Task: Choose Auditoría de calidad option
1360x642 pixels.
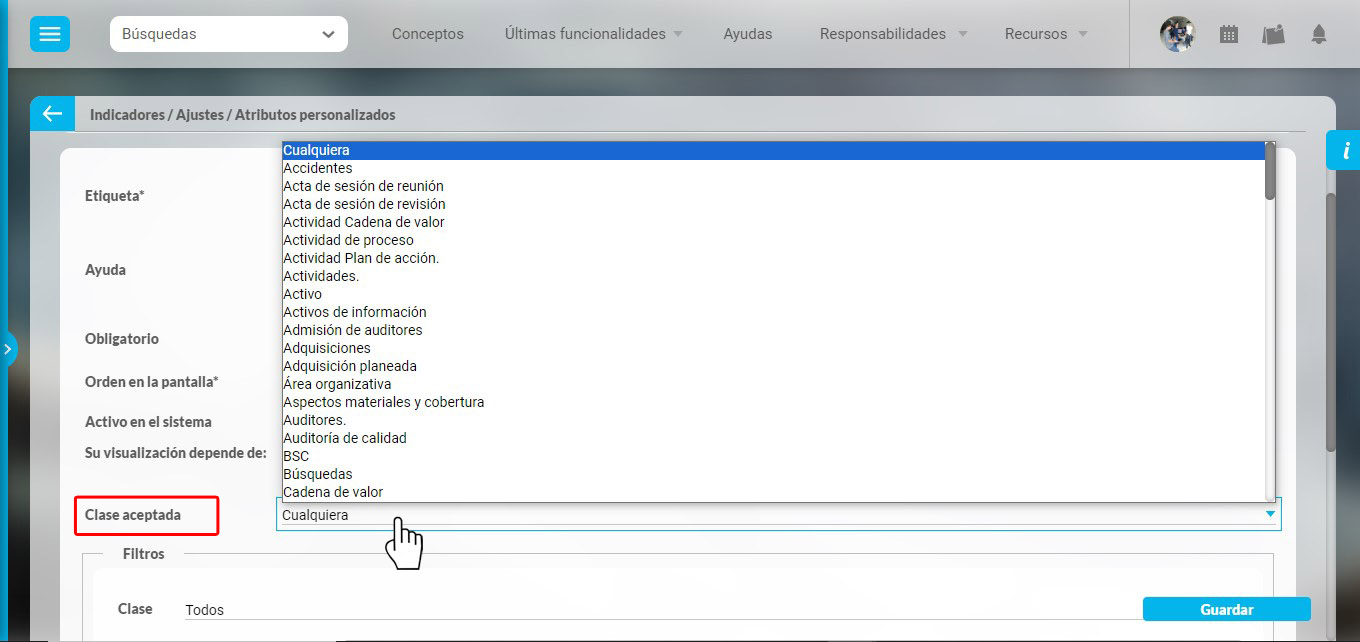Action: click(x=345, y=438)
